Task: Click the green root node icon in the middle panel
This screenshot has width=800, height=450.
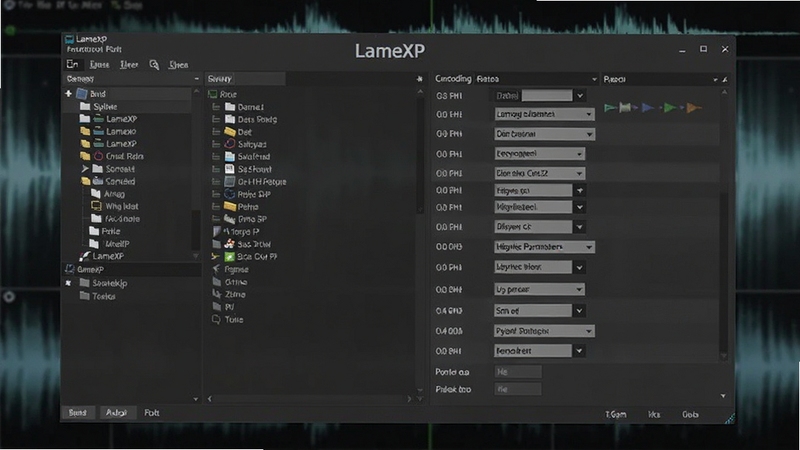Action: [213, 94]
